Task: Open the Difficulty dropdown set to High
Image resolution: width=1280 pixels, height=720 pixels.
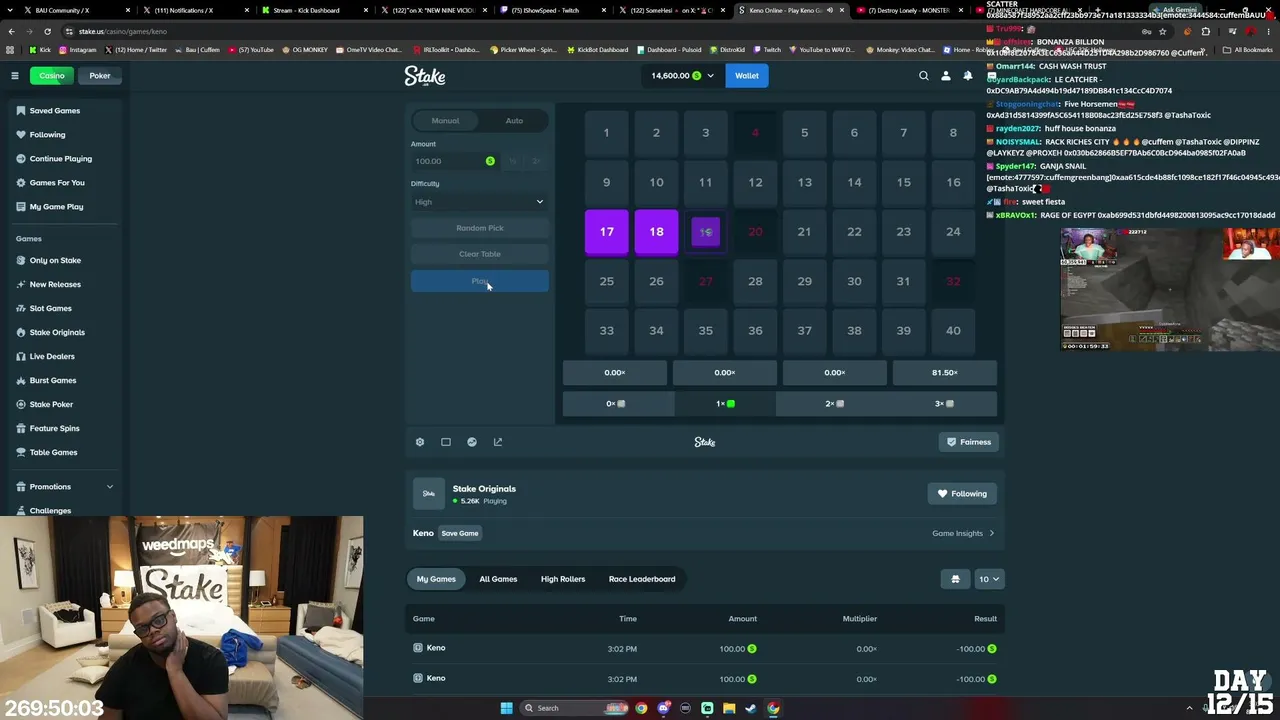Action: [x=480, y=202]
